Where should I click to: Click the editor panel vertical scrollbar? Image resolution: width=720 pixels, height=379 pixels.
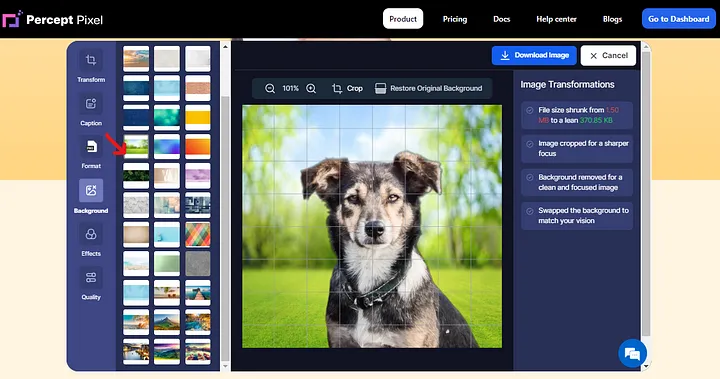tap(646, 193)
